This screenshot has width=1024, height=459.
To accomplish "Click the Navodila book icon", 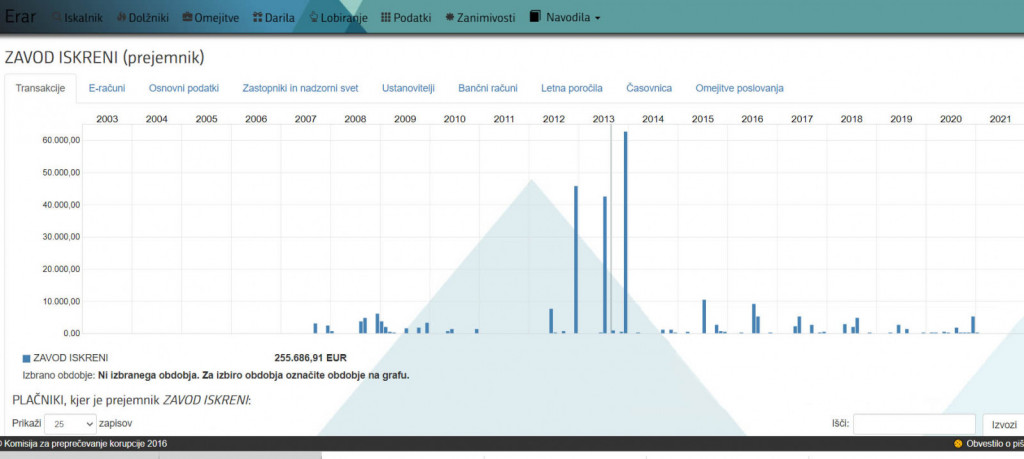I will [536, 17].
